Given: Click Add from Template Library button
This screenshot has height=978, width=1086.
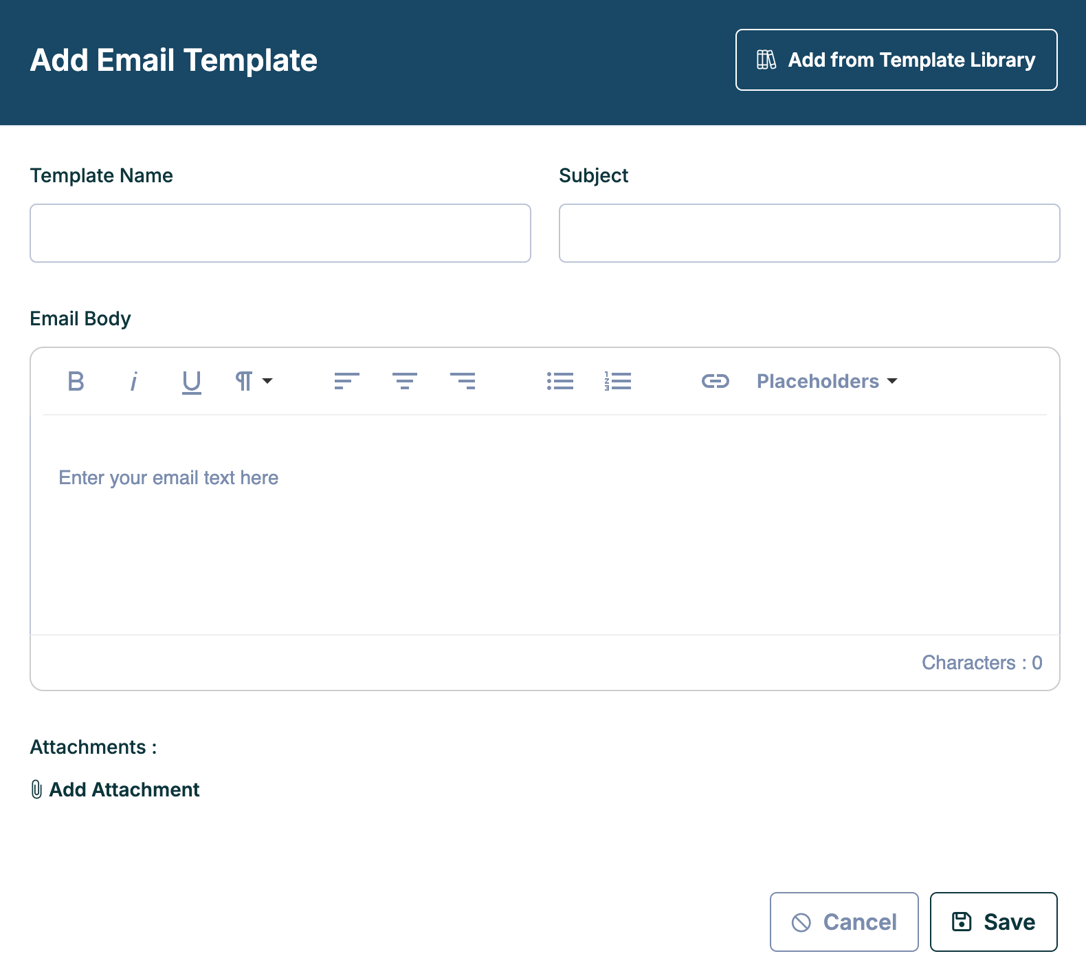Looking at the screenshot, I should 896,60.
